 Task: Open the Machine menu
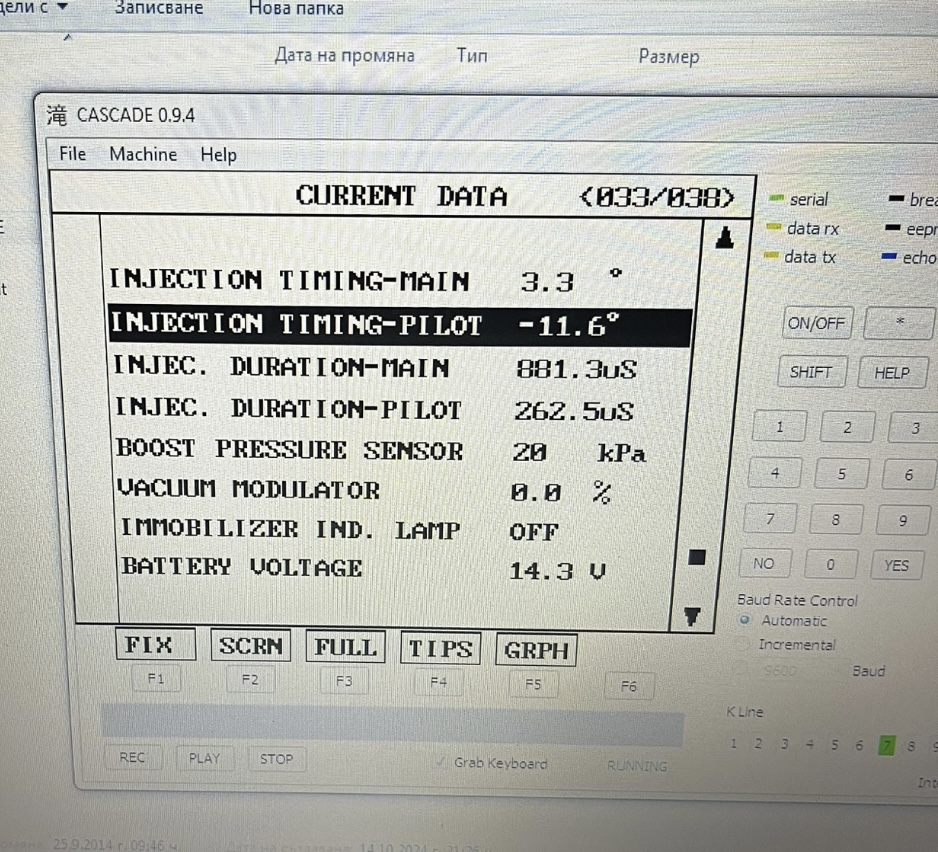pyautogui.click(x=143, y=154)
